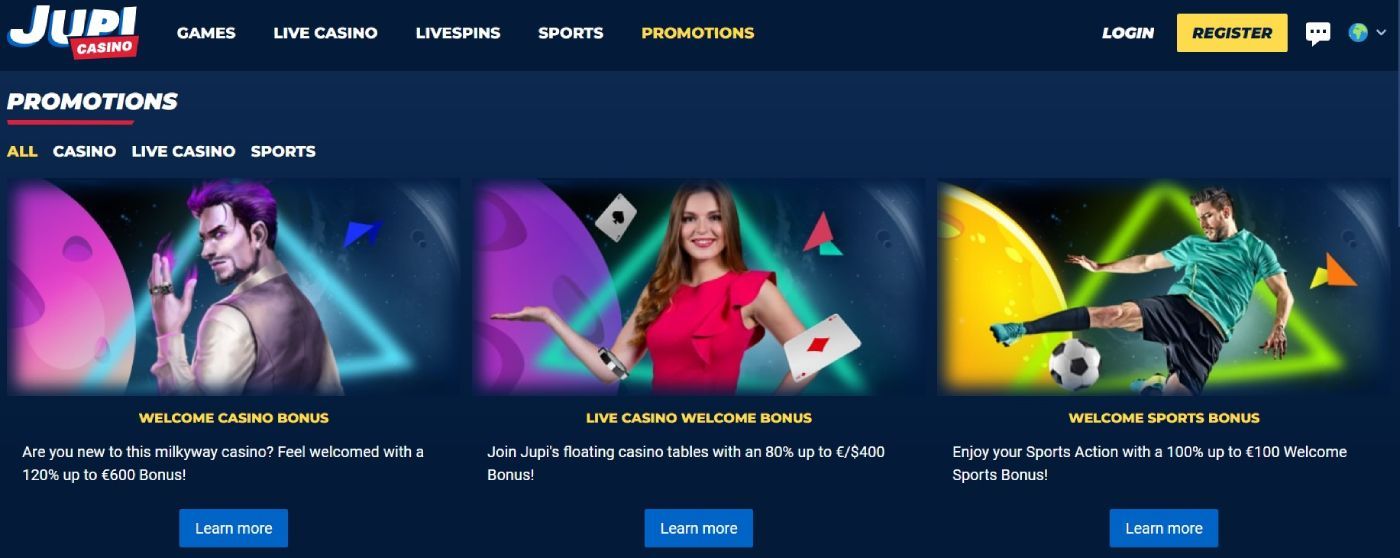Switch to Live Casino promotions filter
Viewport: 1400px width, 558px height.
(x=183, y=151)
